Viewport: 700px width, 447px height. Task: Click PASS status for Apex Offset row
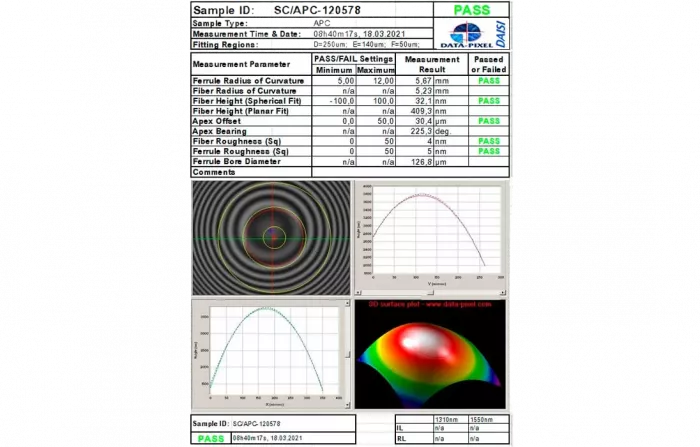(489, 121)
